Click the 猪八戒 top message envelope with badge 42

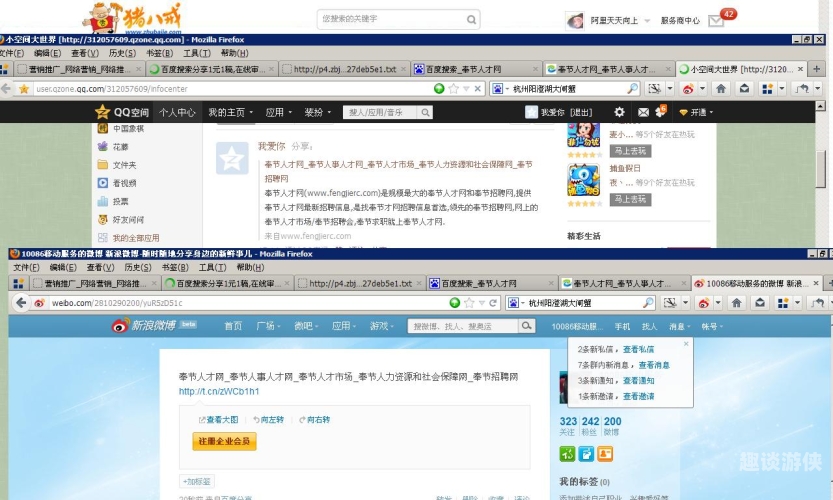(x=716, y=21)
